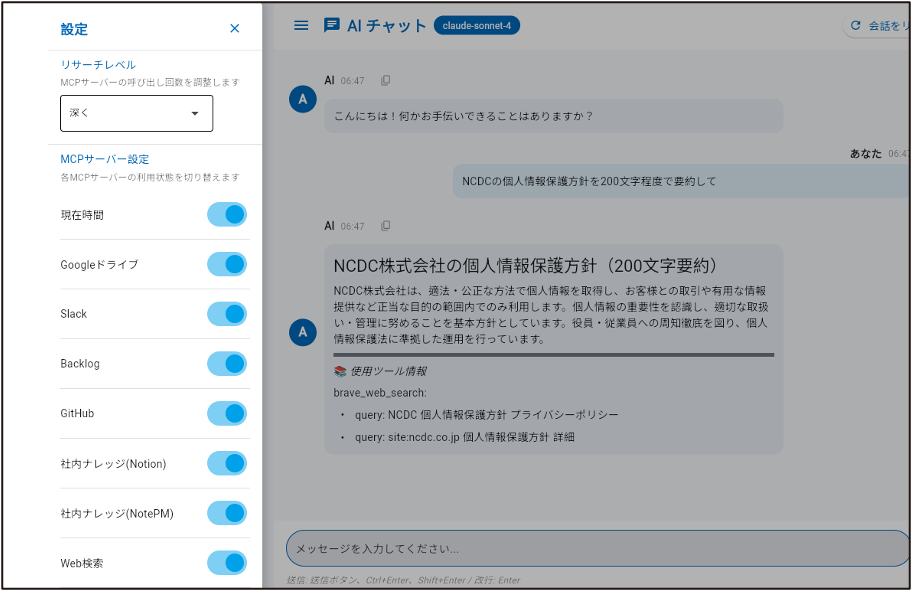Turn off the Web検索 toggle

(x=227, y=563)
